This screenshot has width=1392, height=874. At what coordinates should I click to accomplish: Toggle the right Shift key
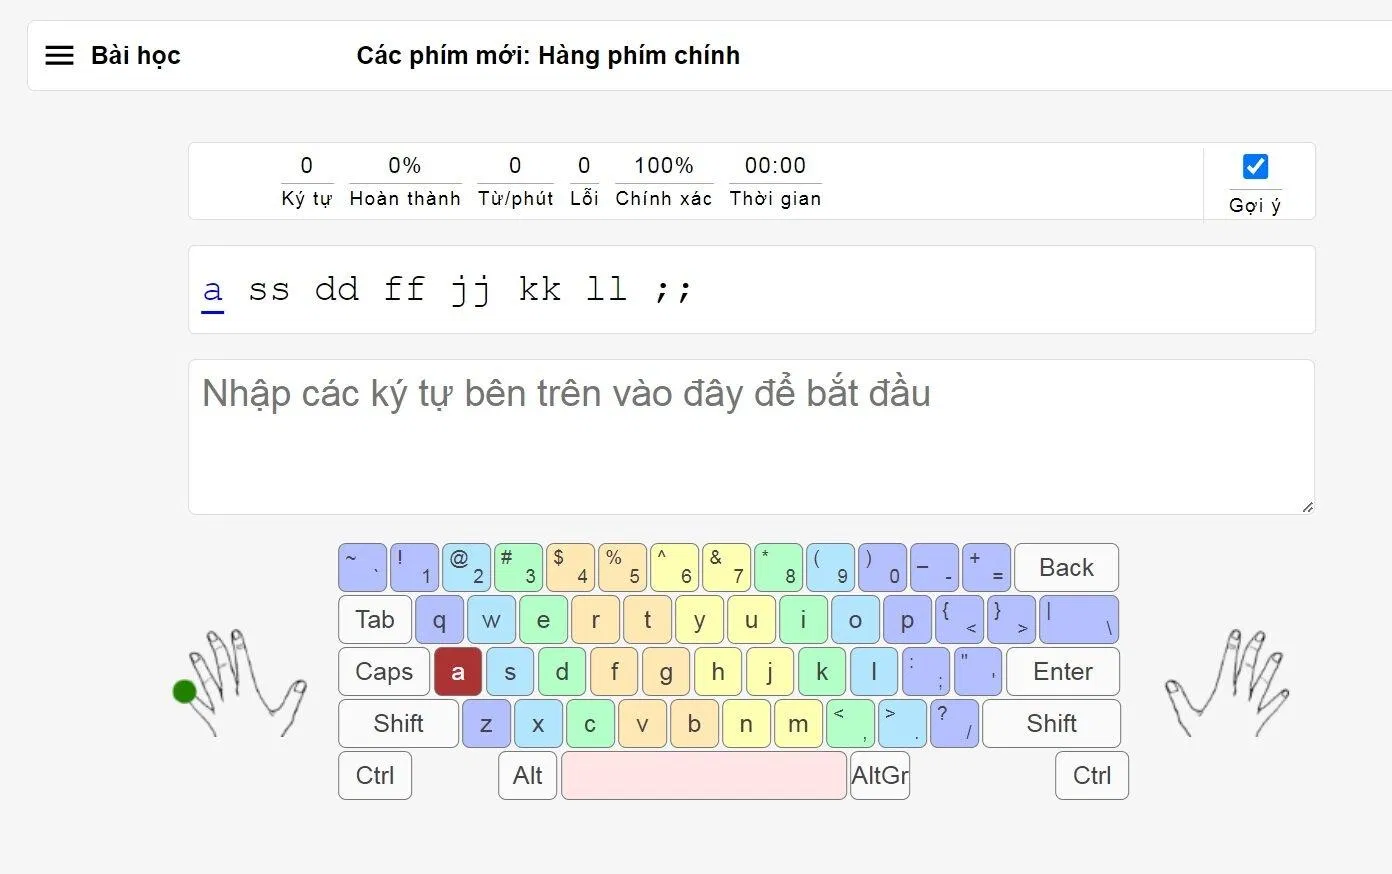pyautogui.click(x=1051, y=723)
